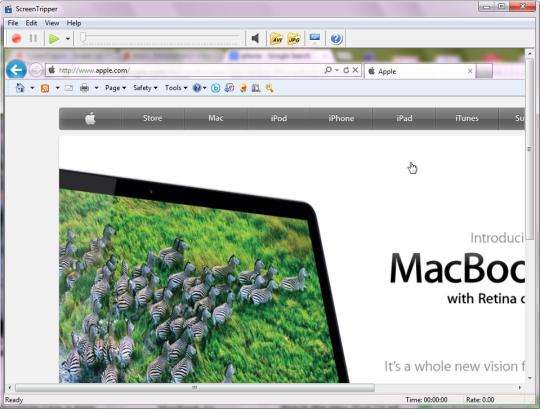Image resolution: width=540 pixels, height=409 pixels.
Task: Start recording with the red record button
Action: (16, 38)
